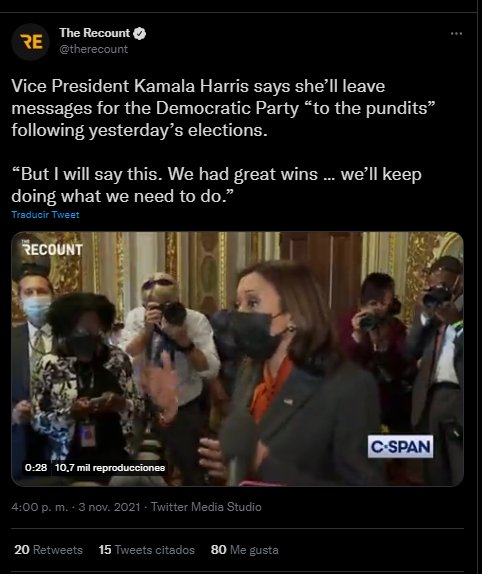
Task: Click The Recount display name
Action: pos(94,33)
